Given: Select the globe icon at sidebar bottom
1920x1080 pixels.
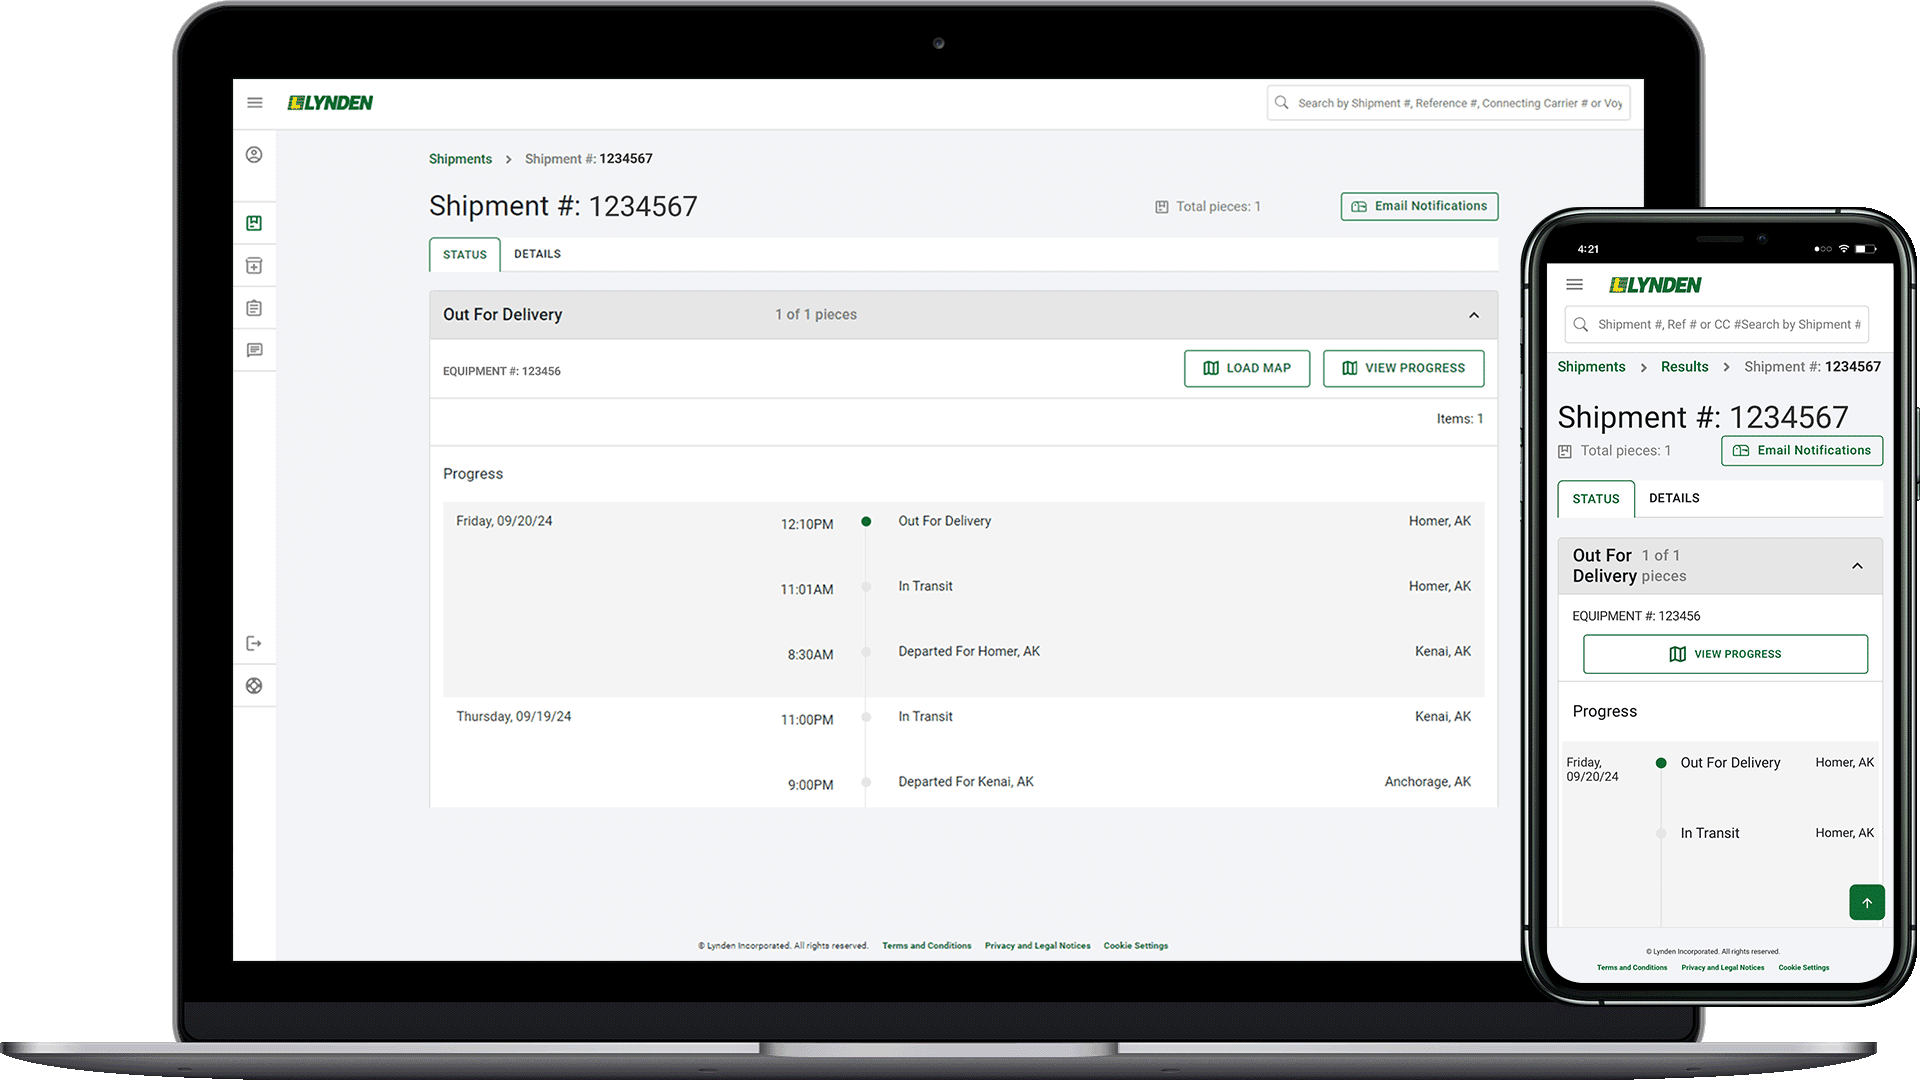Looking at the screenshot, I should click(255, 685).
